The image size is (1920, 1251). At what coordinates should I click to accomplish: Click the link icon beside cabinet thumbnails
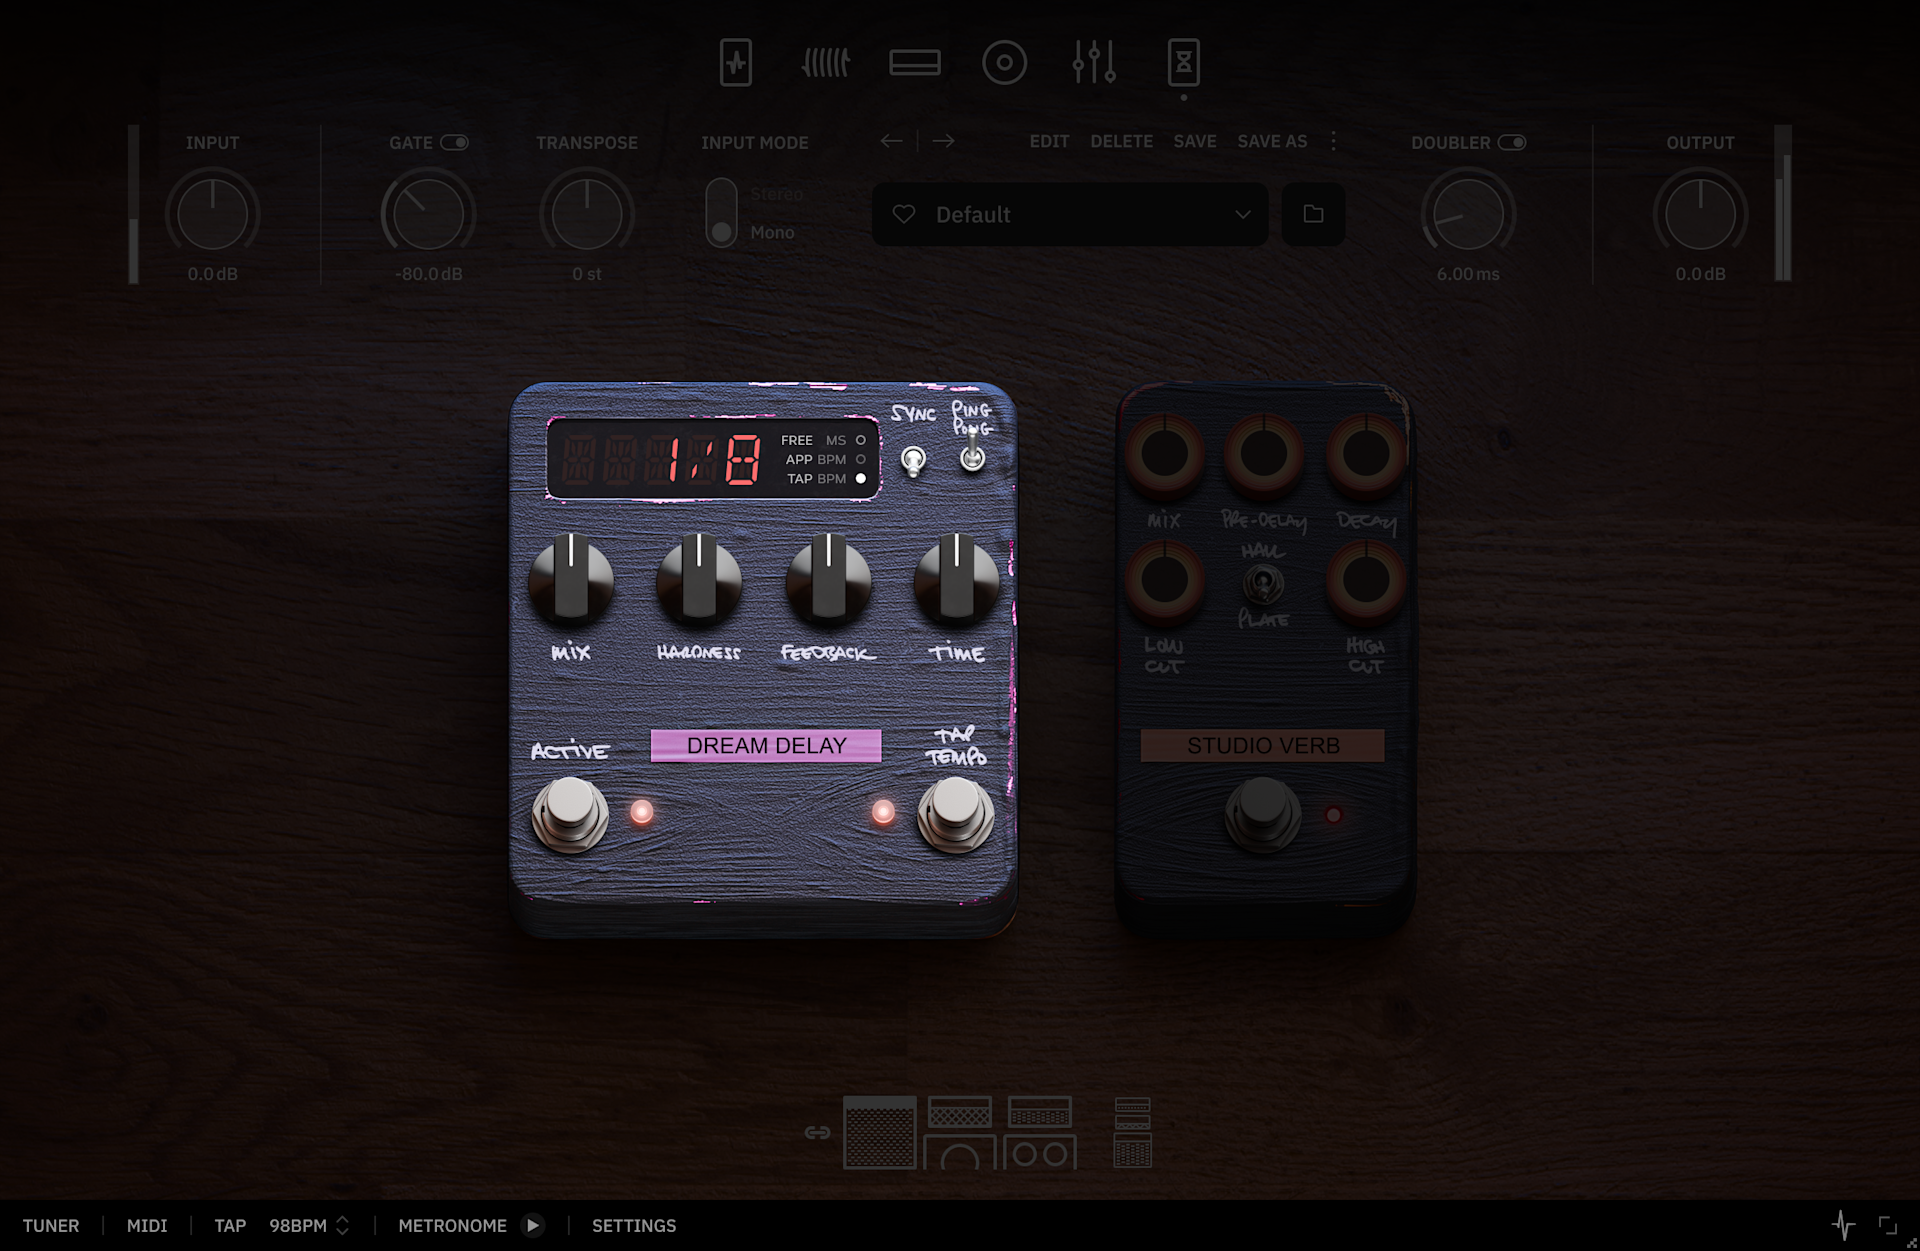coord(817,1132)
